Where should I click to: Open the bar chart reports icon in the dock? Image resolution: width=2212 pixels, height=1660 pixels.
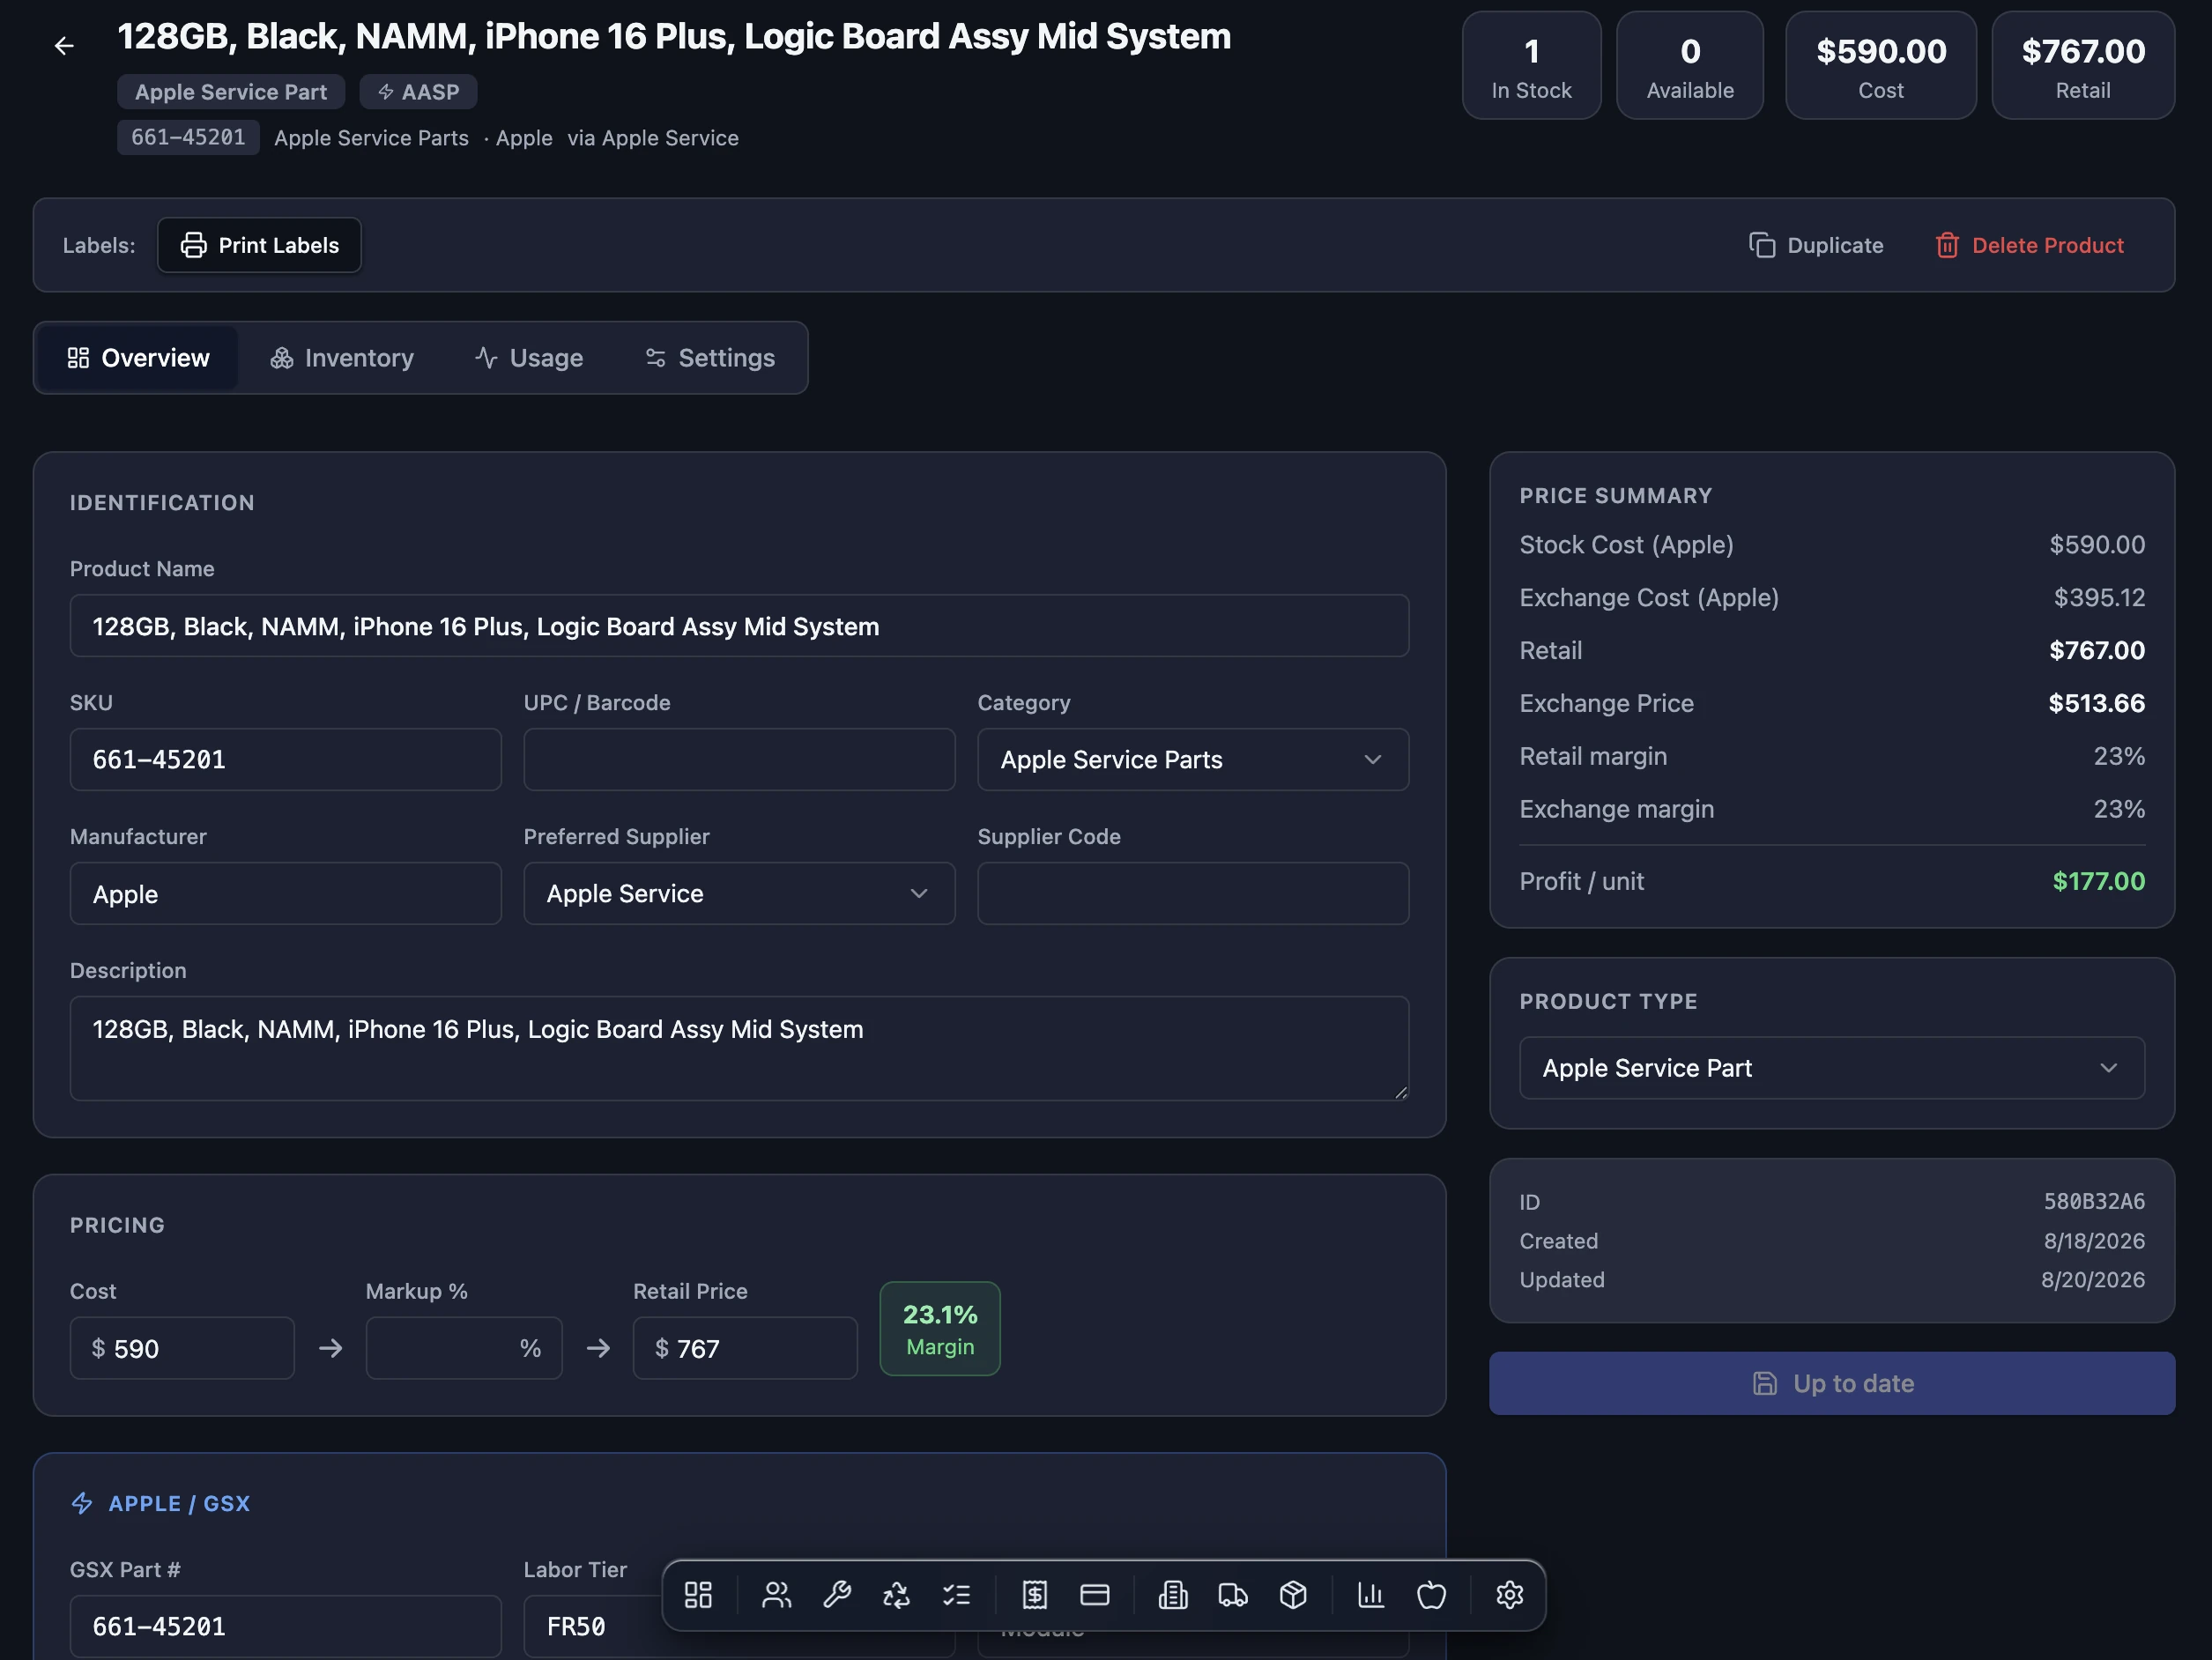[x=1371, y=1595]
